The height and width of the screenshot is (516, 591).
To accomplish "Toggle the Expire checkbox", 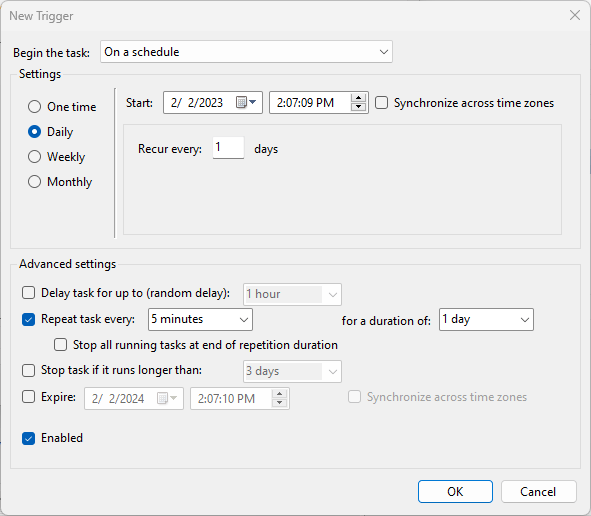I will 29,397.
